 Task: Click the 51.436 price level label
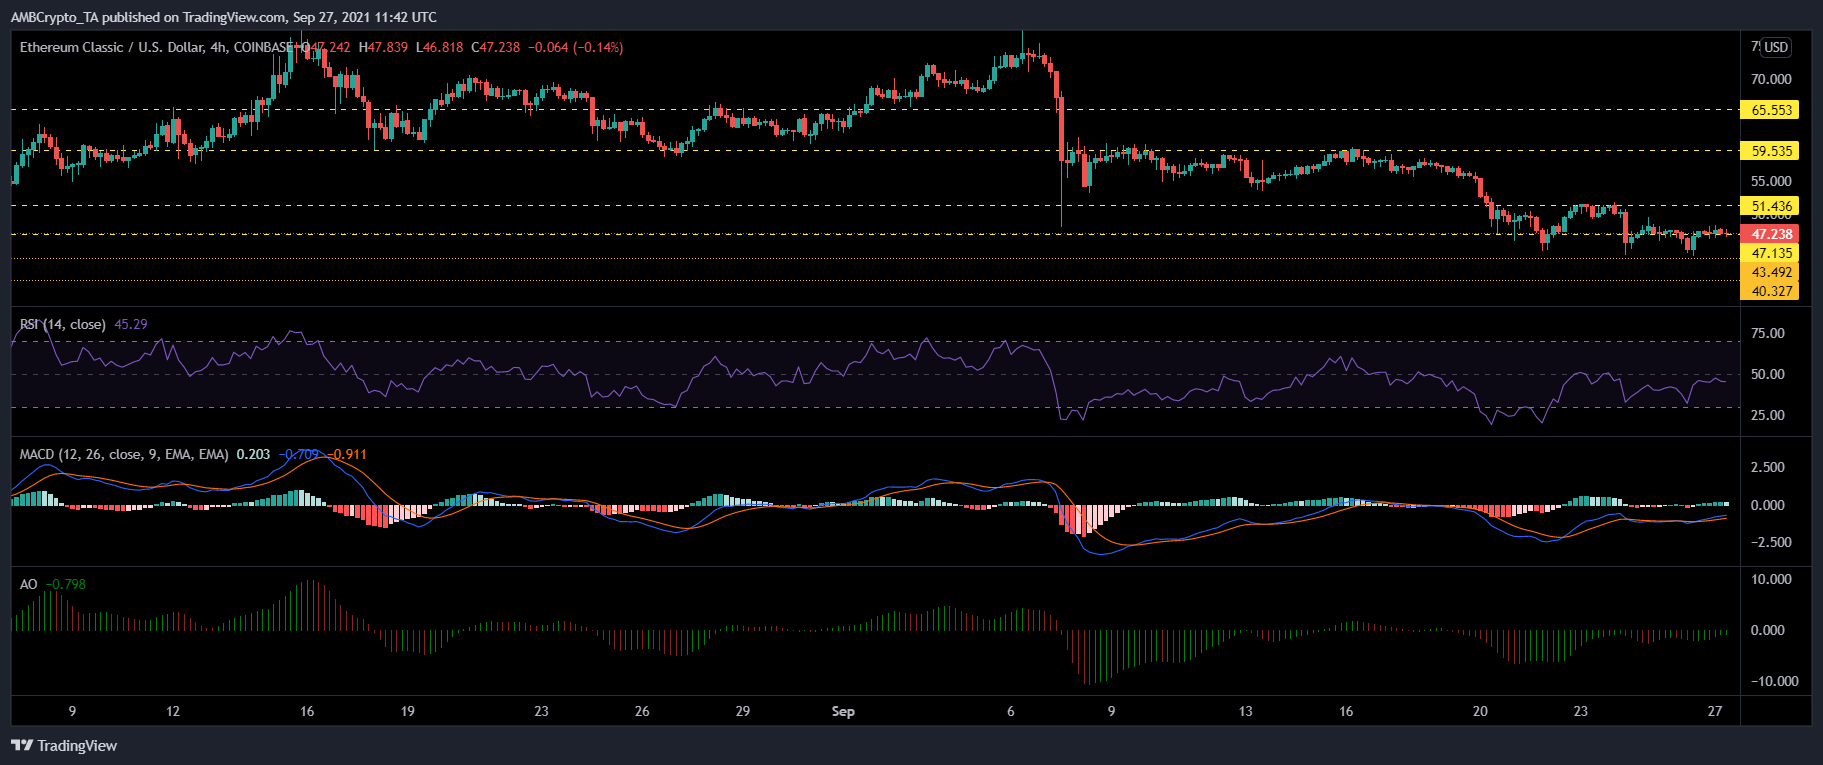1770,206
